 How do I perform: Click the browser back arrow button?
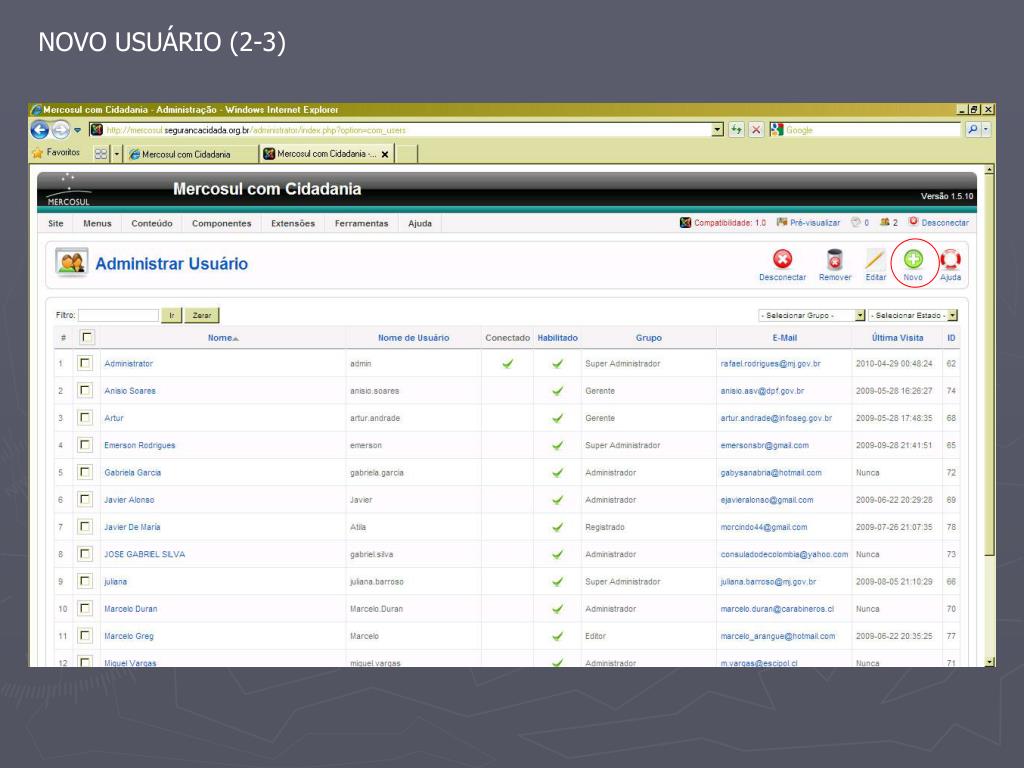40,130
